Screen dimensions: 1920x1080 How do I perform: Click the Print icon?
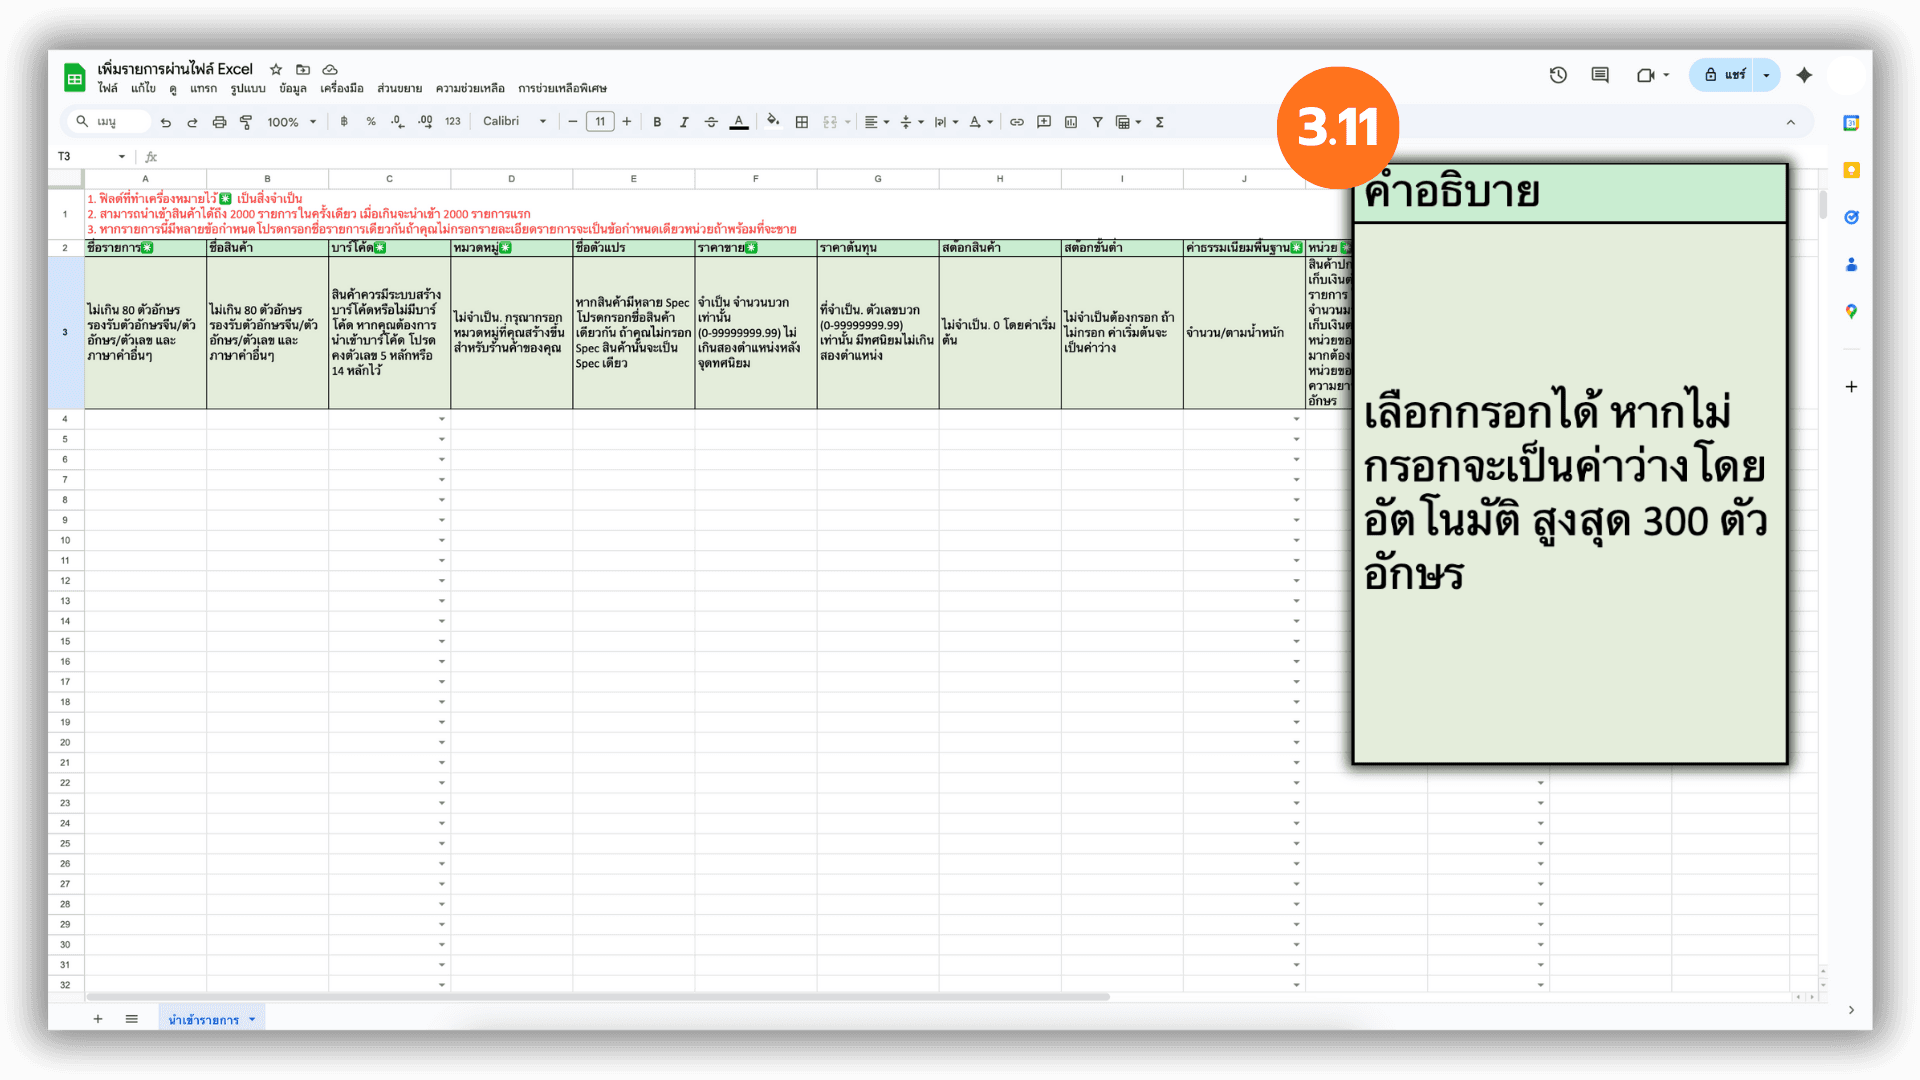[x=219, y=122]
